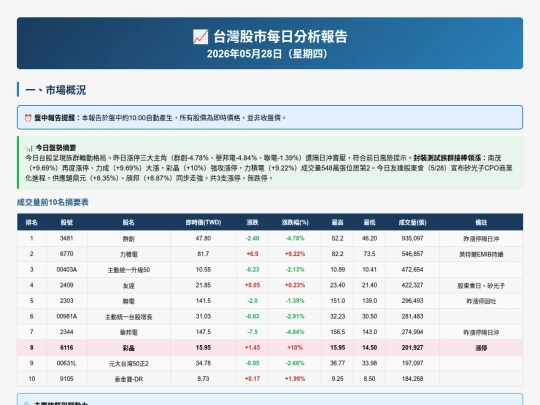
Task: Click the 即時價(TWD) column header
Action: [204, 222]
